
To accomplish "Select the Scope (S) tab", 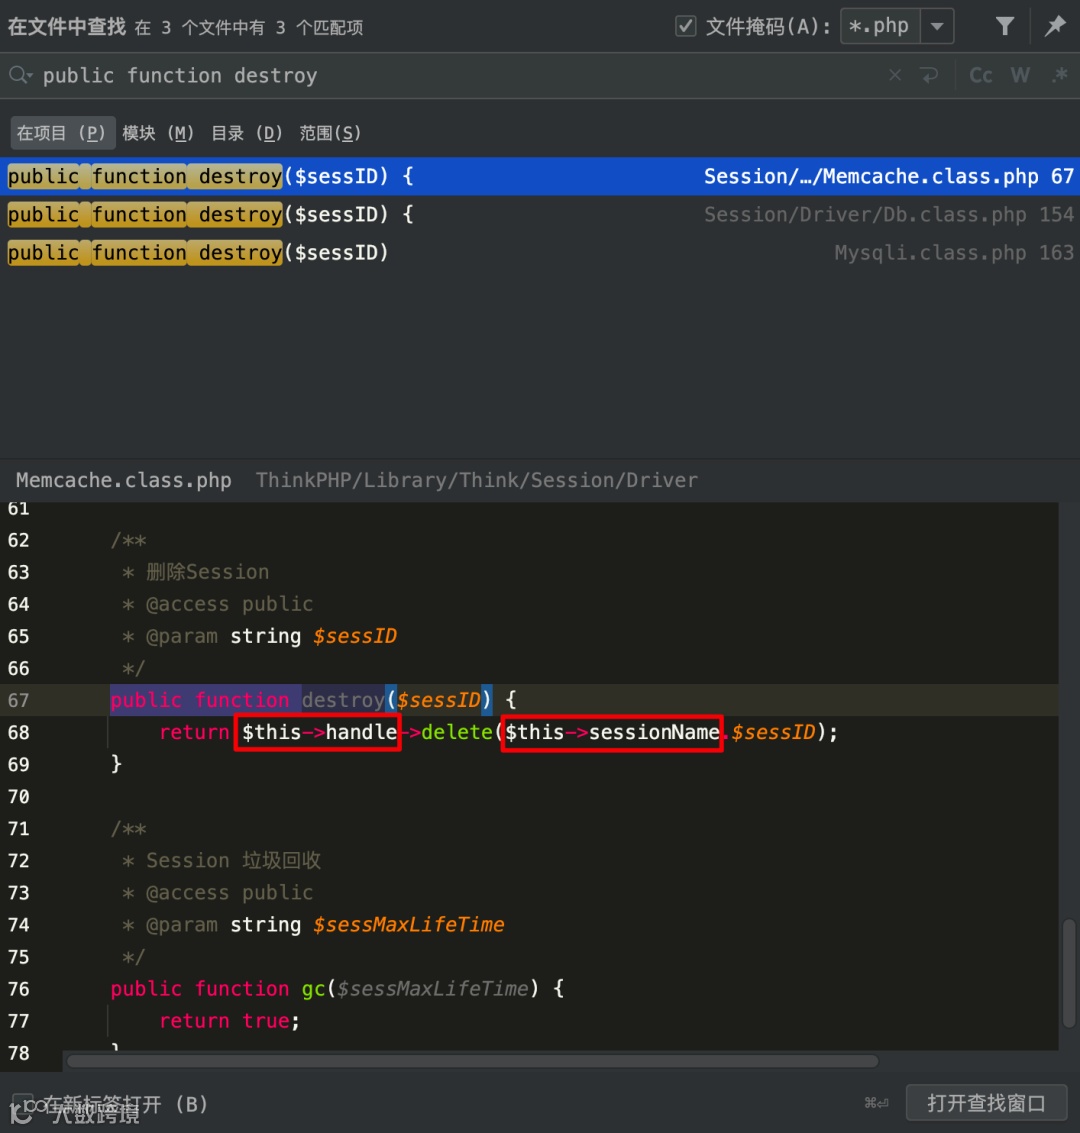I will (330, 133).
